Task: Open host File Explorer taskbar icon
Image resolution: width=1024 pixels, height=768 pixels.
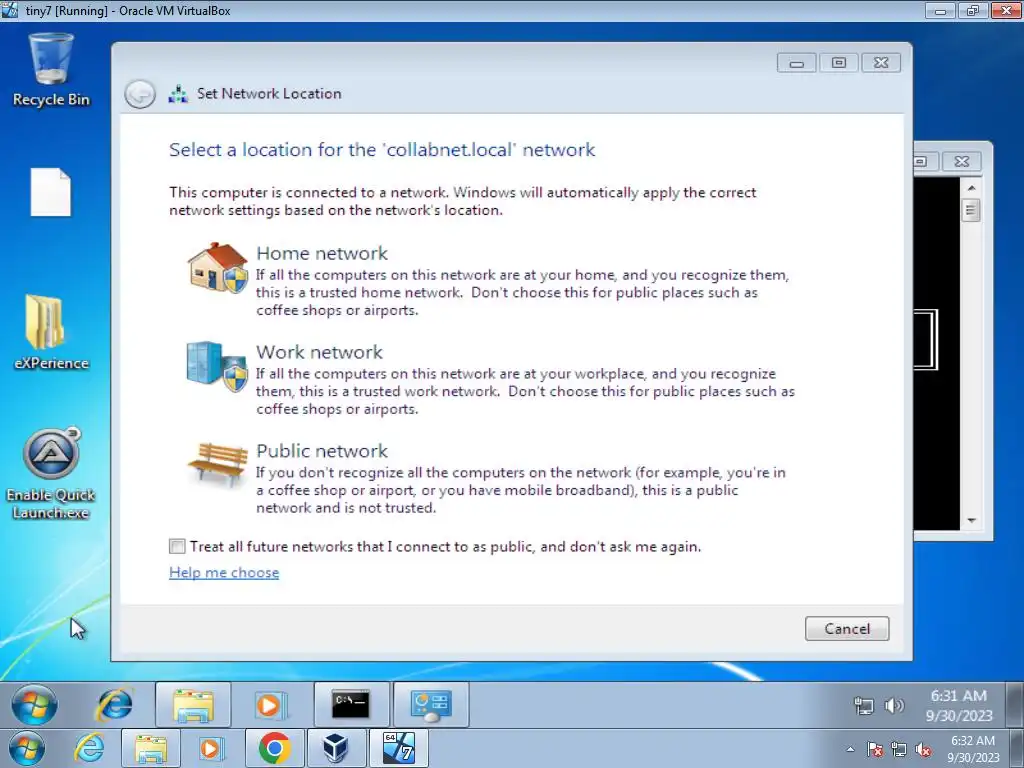Action: [150, 749]
